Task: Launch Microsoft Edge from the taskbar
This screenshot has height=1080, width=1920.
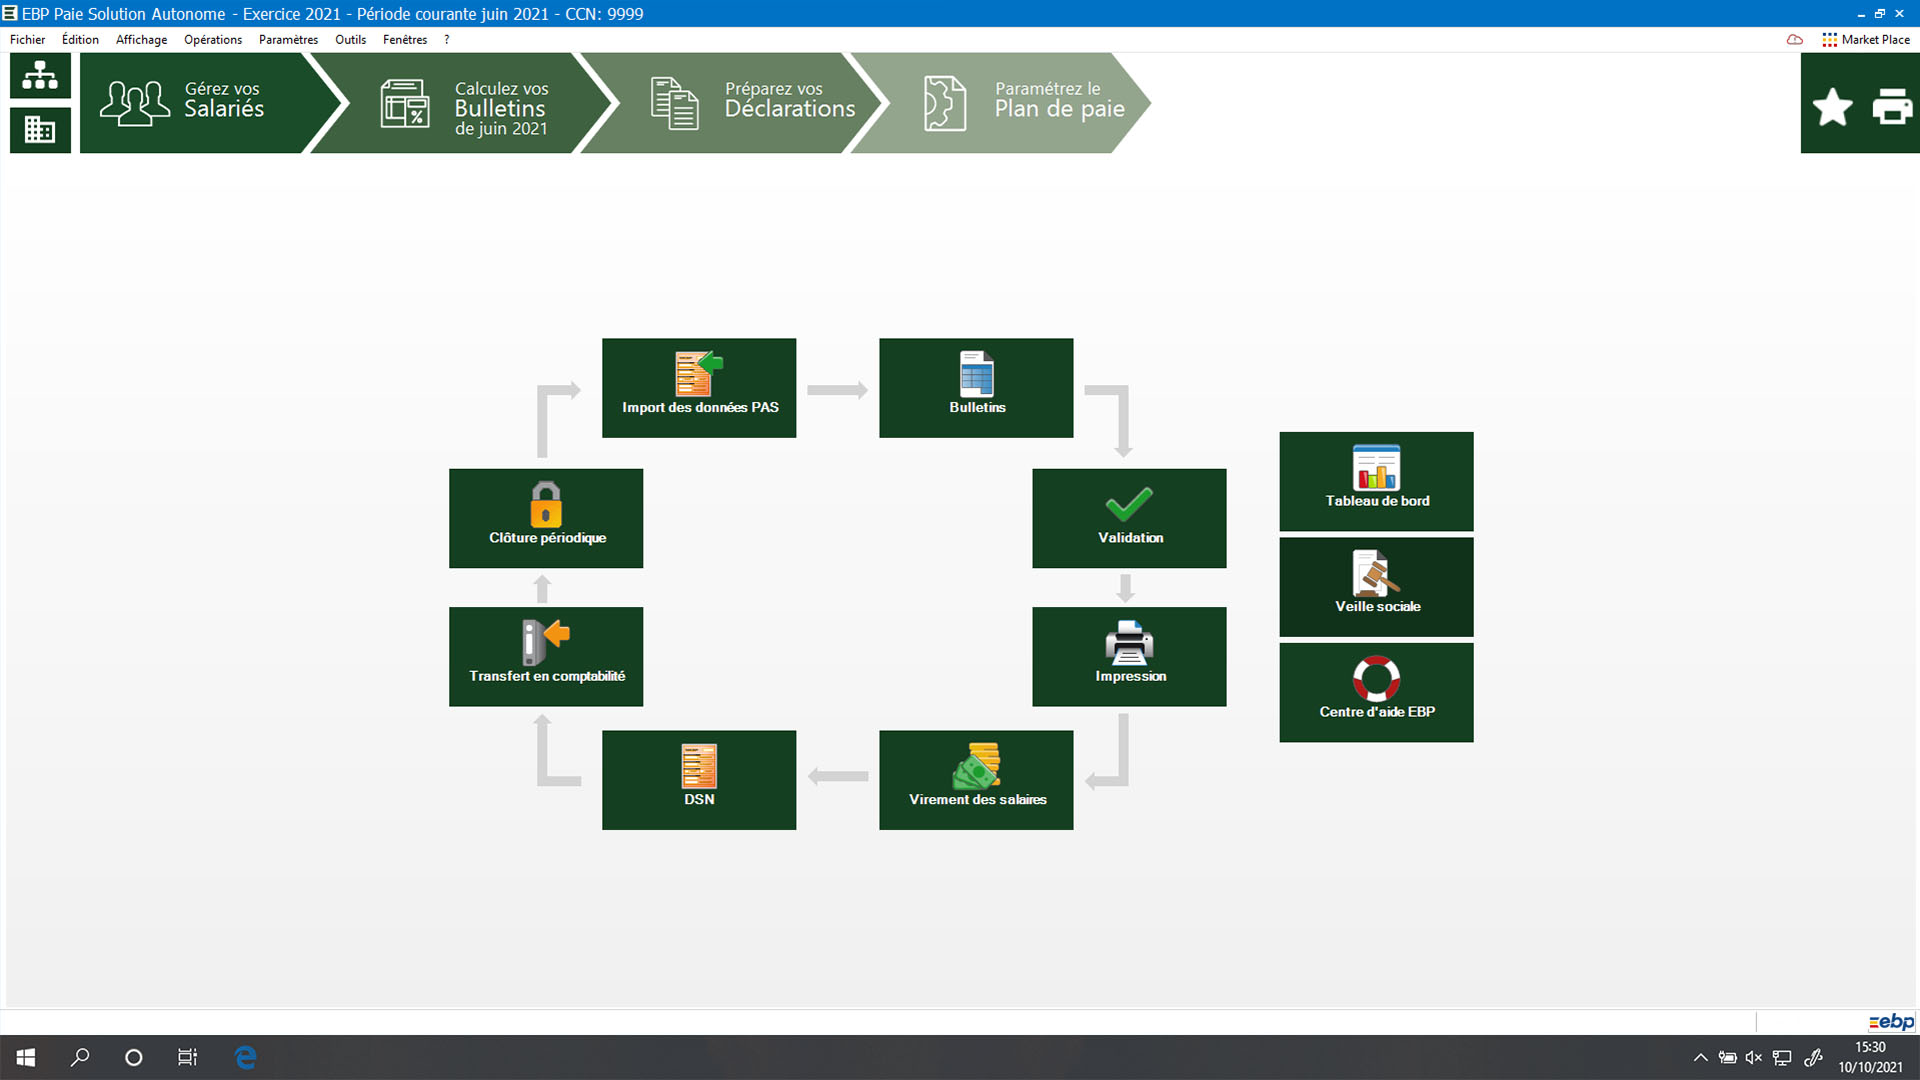Action: [245, 1057]
